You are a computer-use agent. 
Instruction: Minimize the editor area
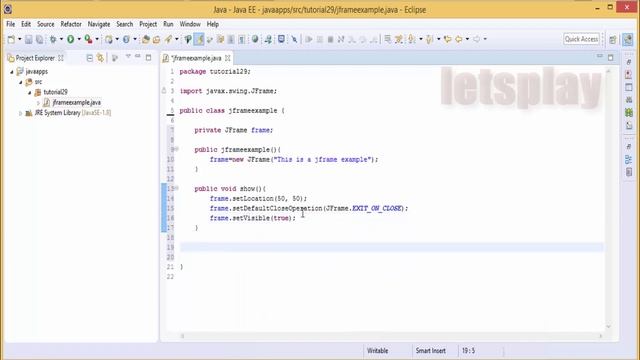pos(600,56)
